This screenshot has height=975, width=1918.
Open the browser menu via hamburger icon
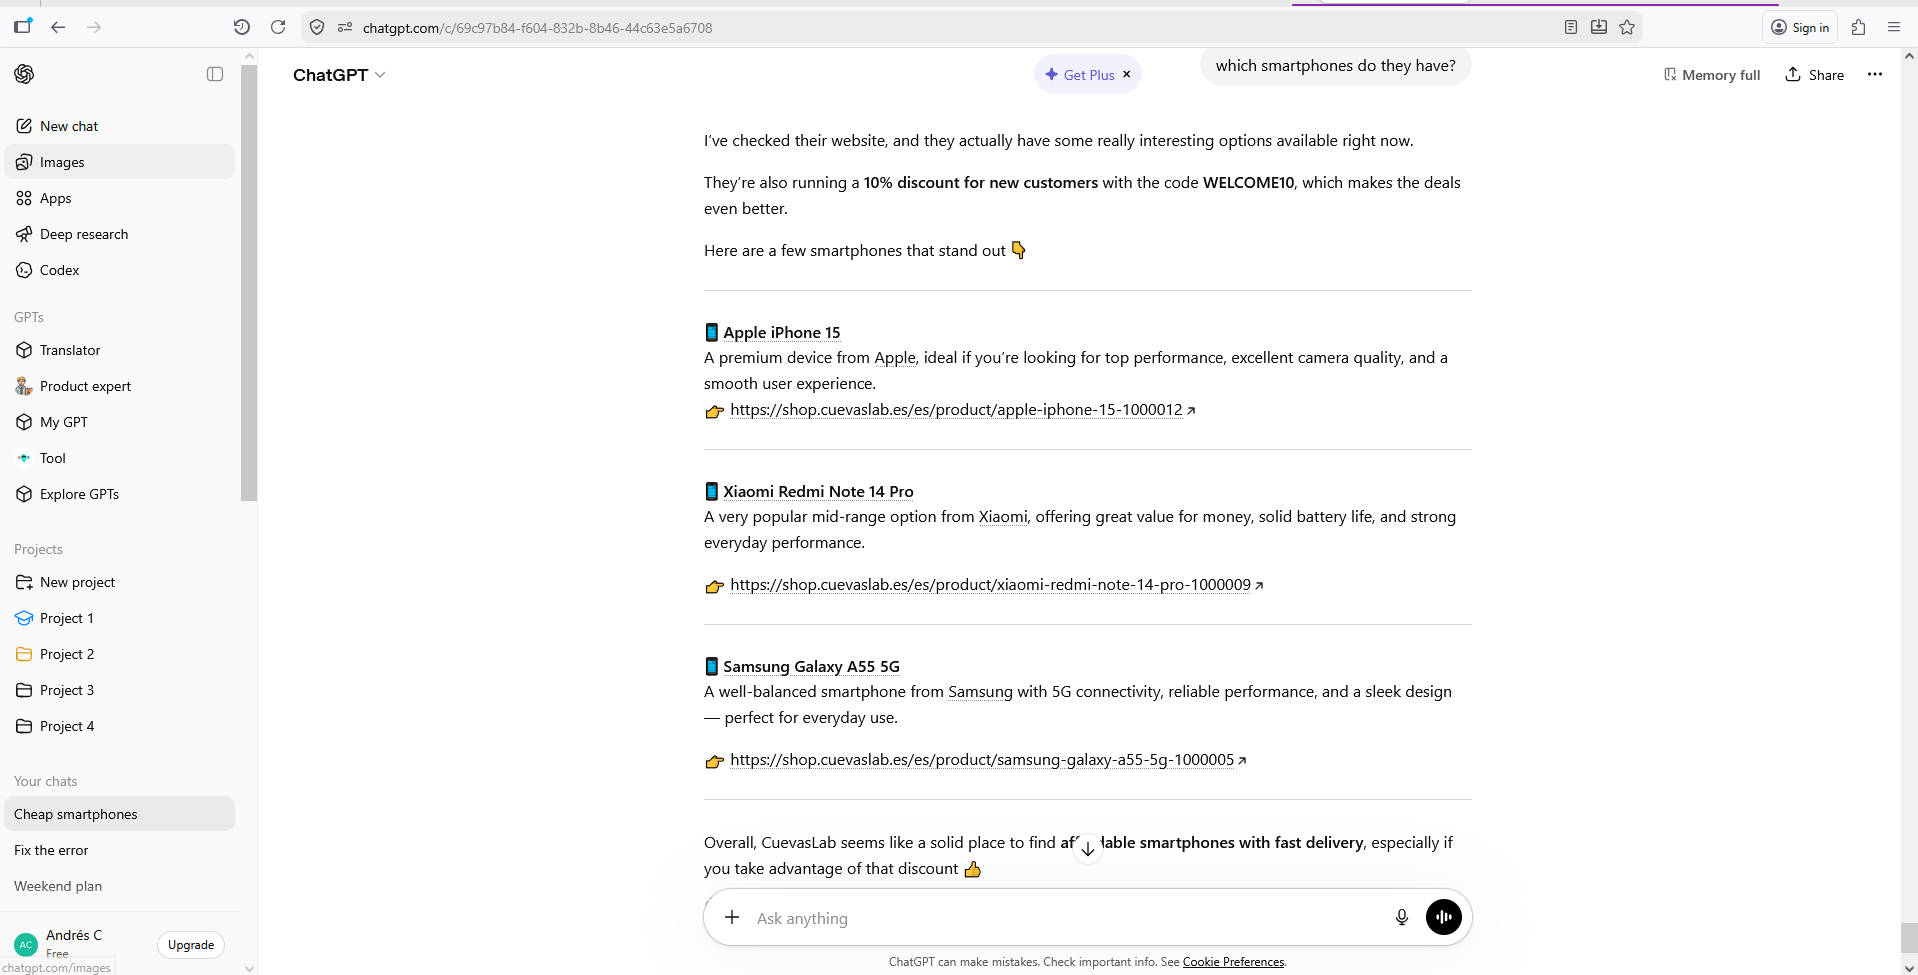pyautogui.click(x=1893, y=27)
